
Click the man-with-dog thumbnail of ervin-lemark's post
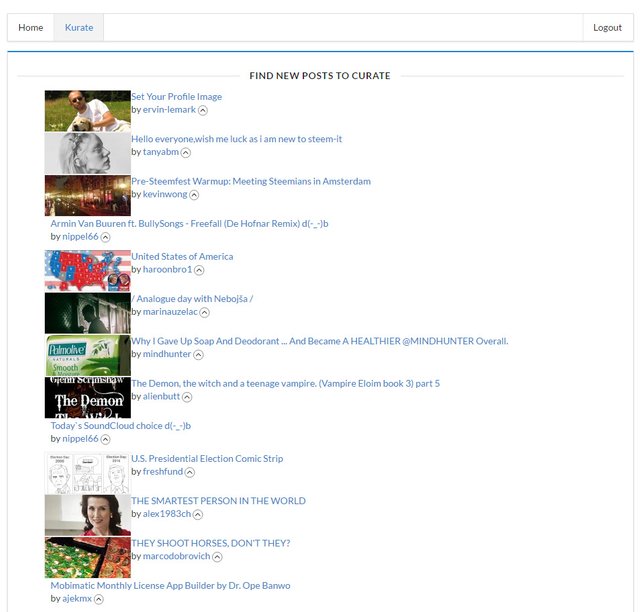coord(88,111)
